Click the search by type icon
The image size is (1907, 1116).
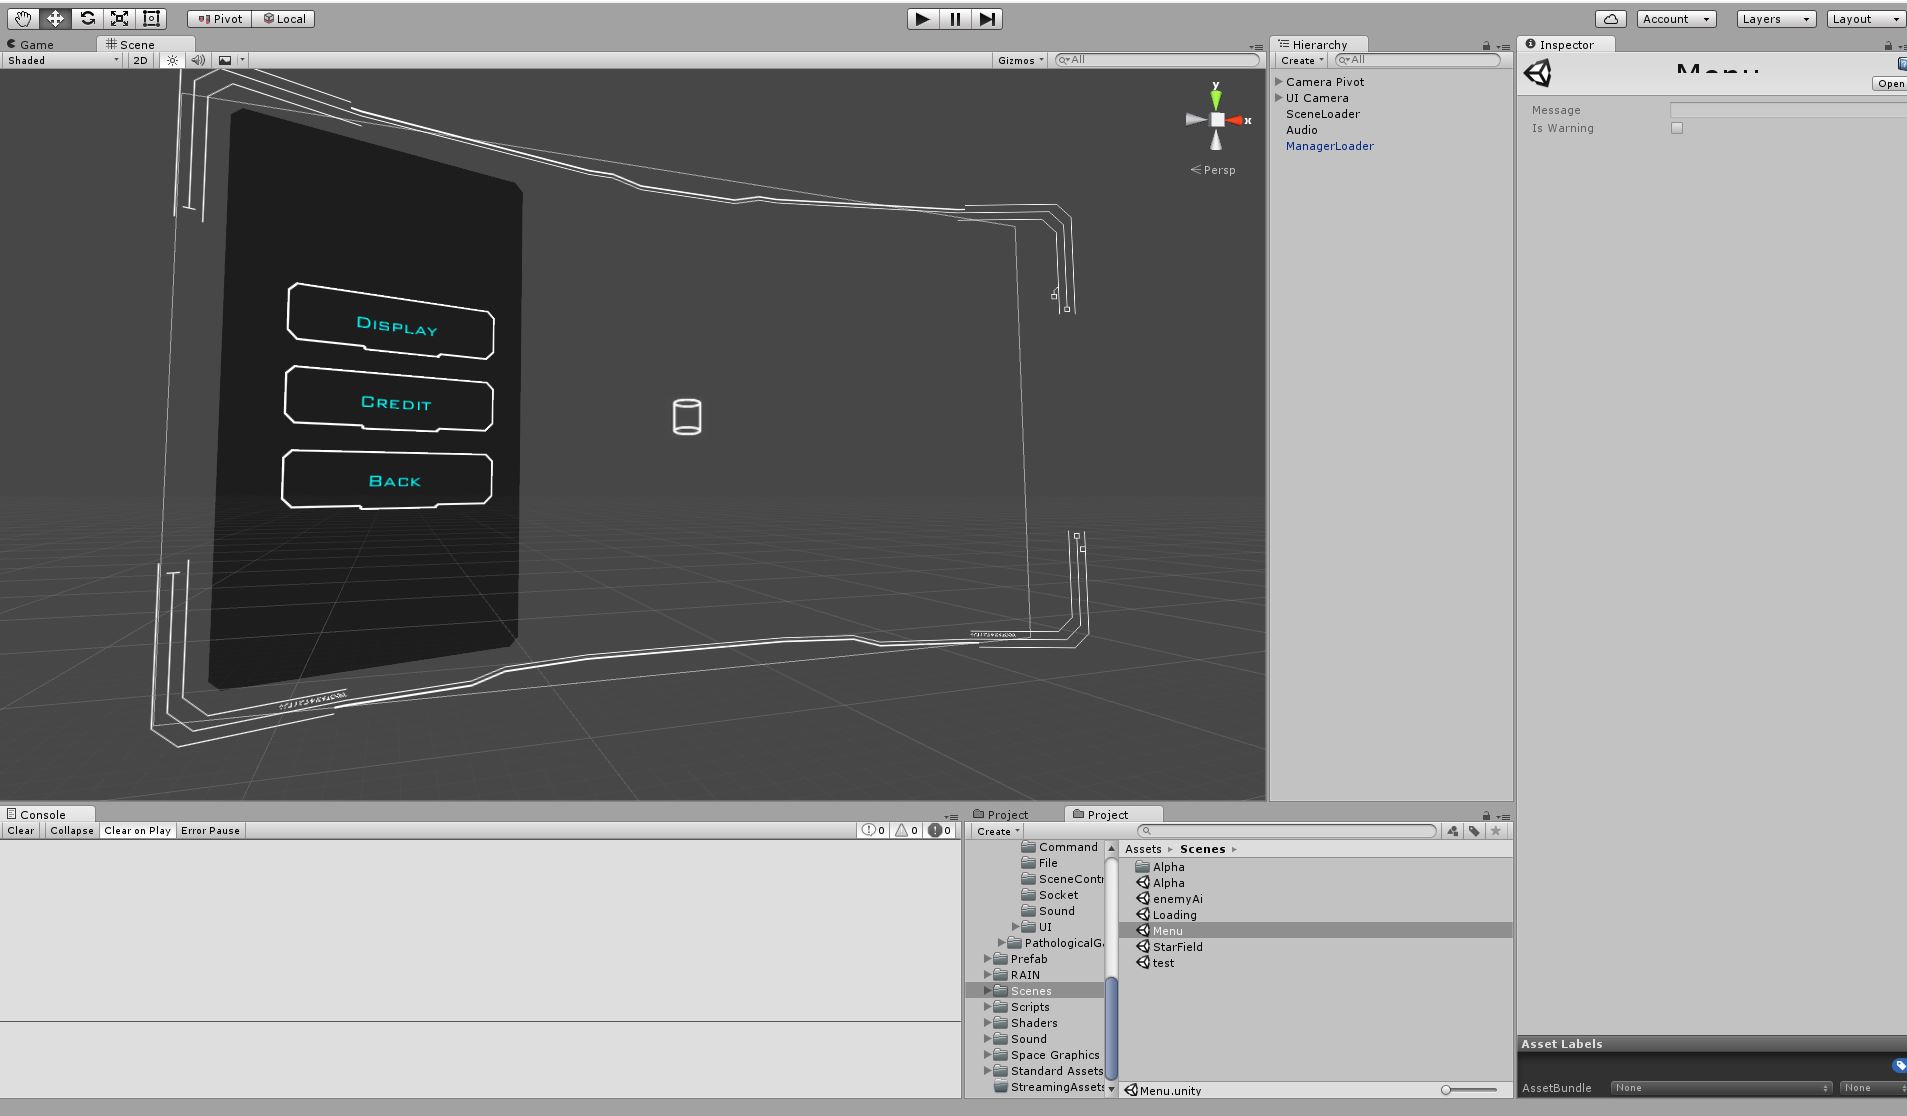[1452, 831]
